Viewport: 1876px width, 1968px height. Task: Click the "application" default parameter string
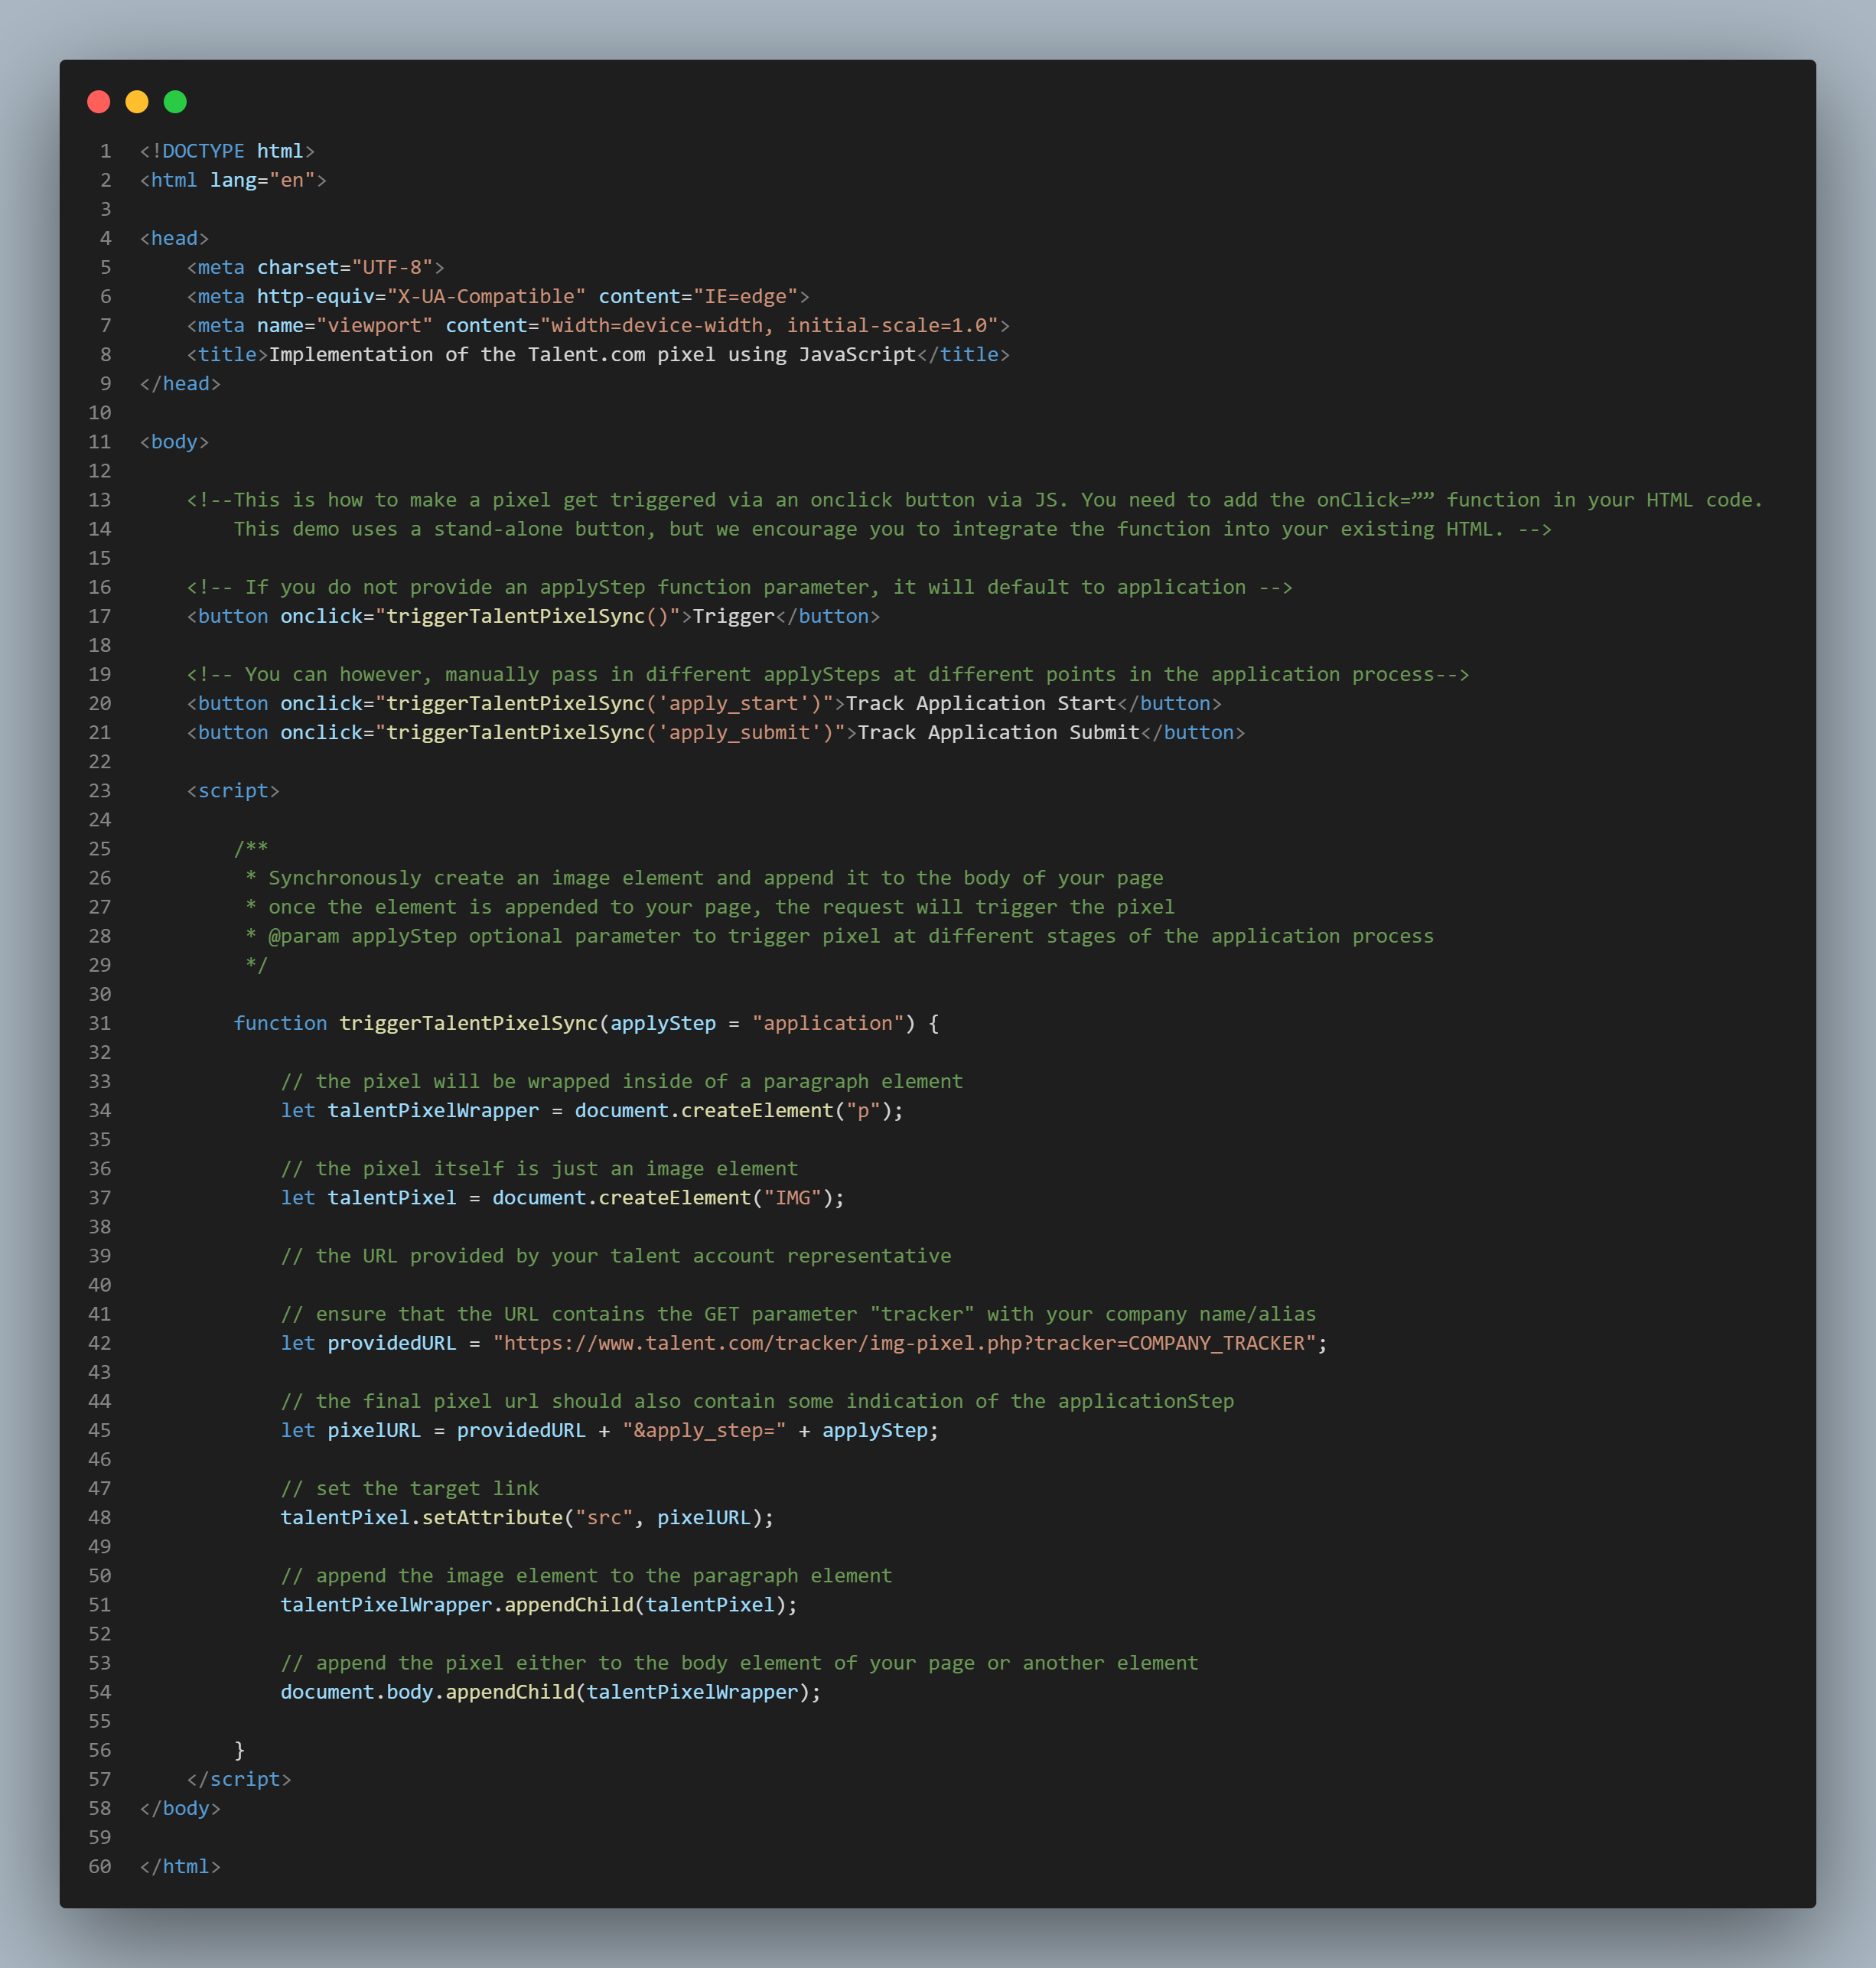[x=828, y=1023]
